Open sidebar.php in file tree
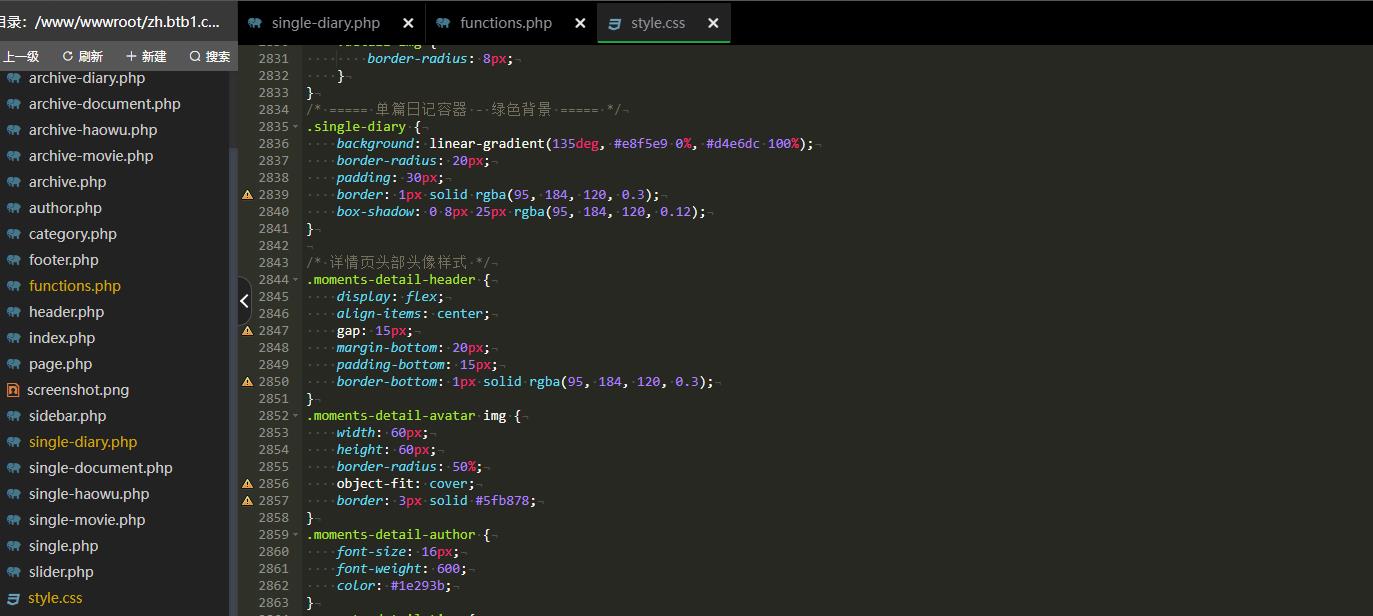Screen dimensions: 1373x616 (67, 416)
